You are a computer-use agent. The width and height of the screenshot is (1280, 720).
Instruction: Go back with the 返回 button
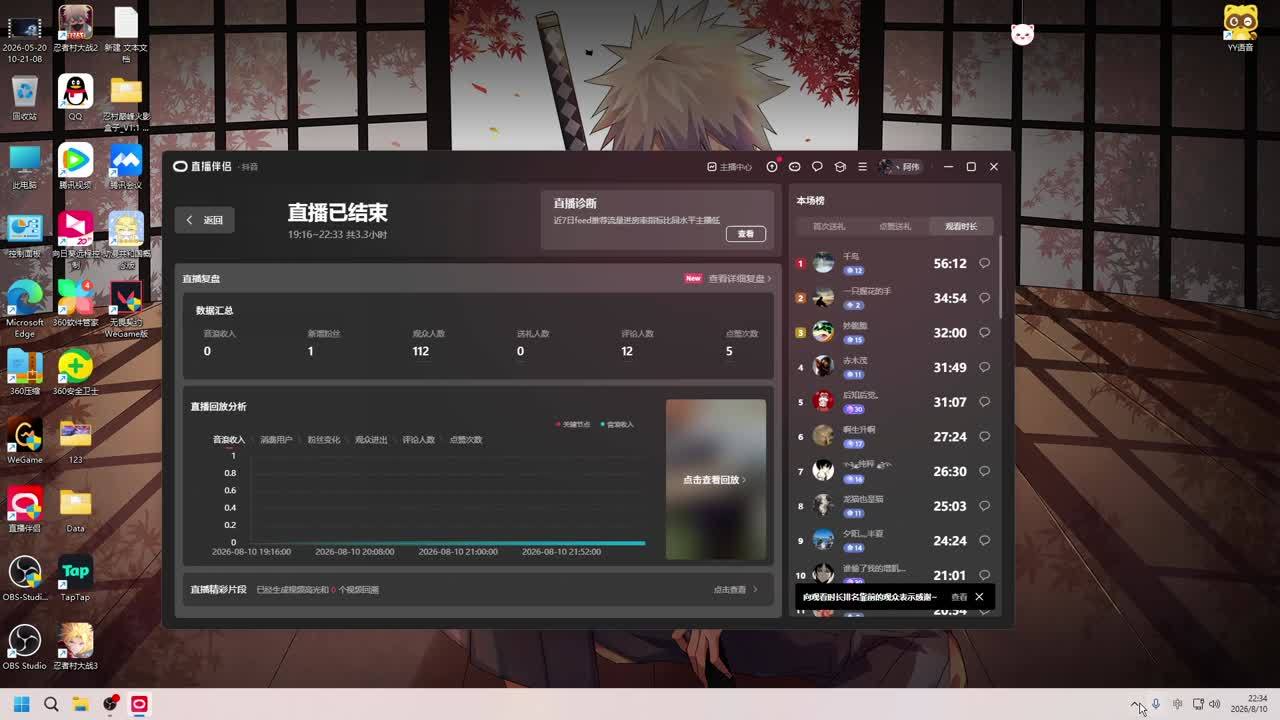pos(205,220)
